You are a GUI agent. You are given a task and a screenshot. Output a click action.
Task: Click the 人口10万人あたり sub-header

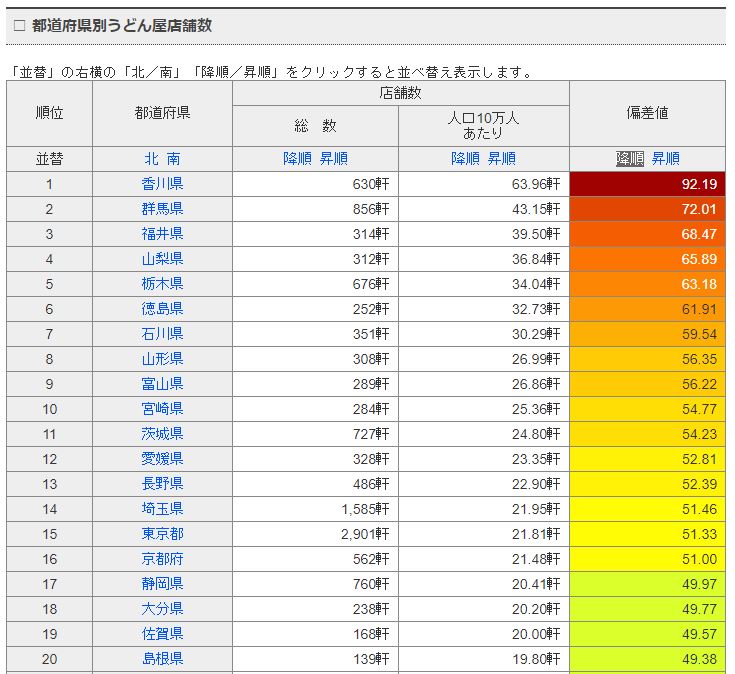click(x=484, y=126)
